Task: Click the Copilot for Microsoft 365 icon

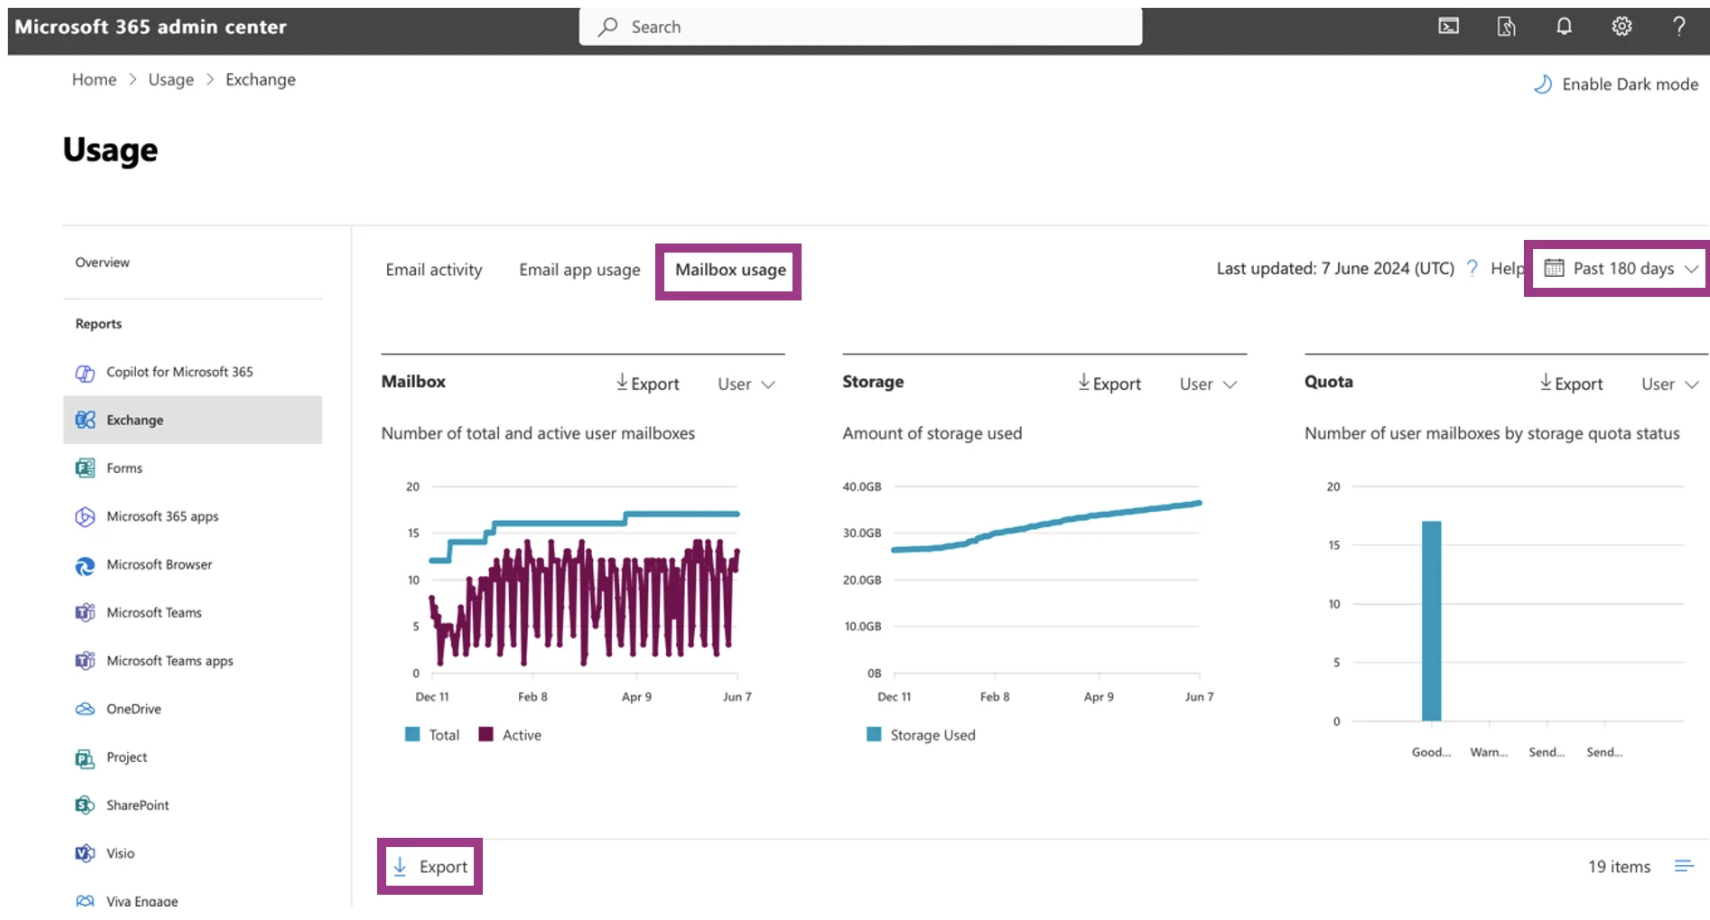Action: 85,372
